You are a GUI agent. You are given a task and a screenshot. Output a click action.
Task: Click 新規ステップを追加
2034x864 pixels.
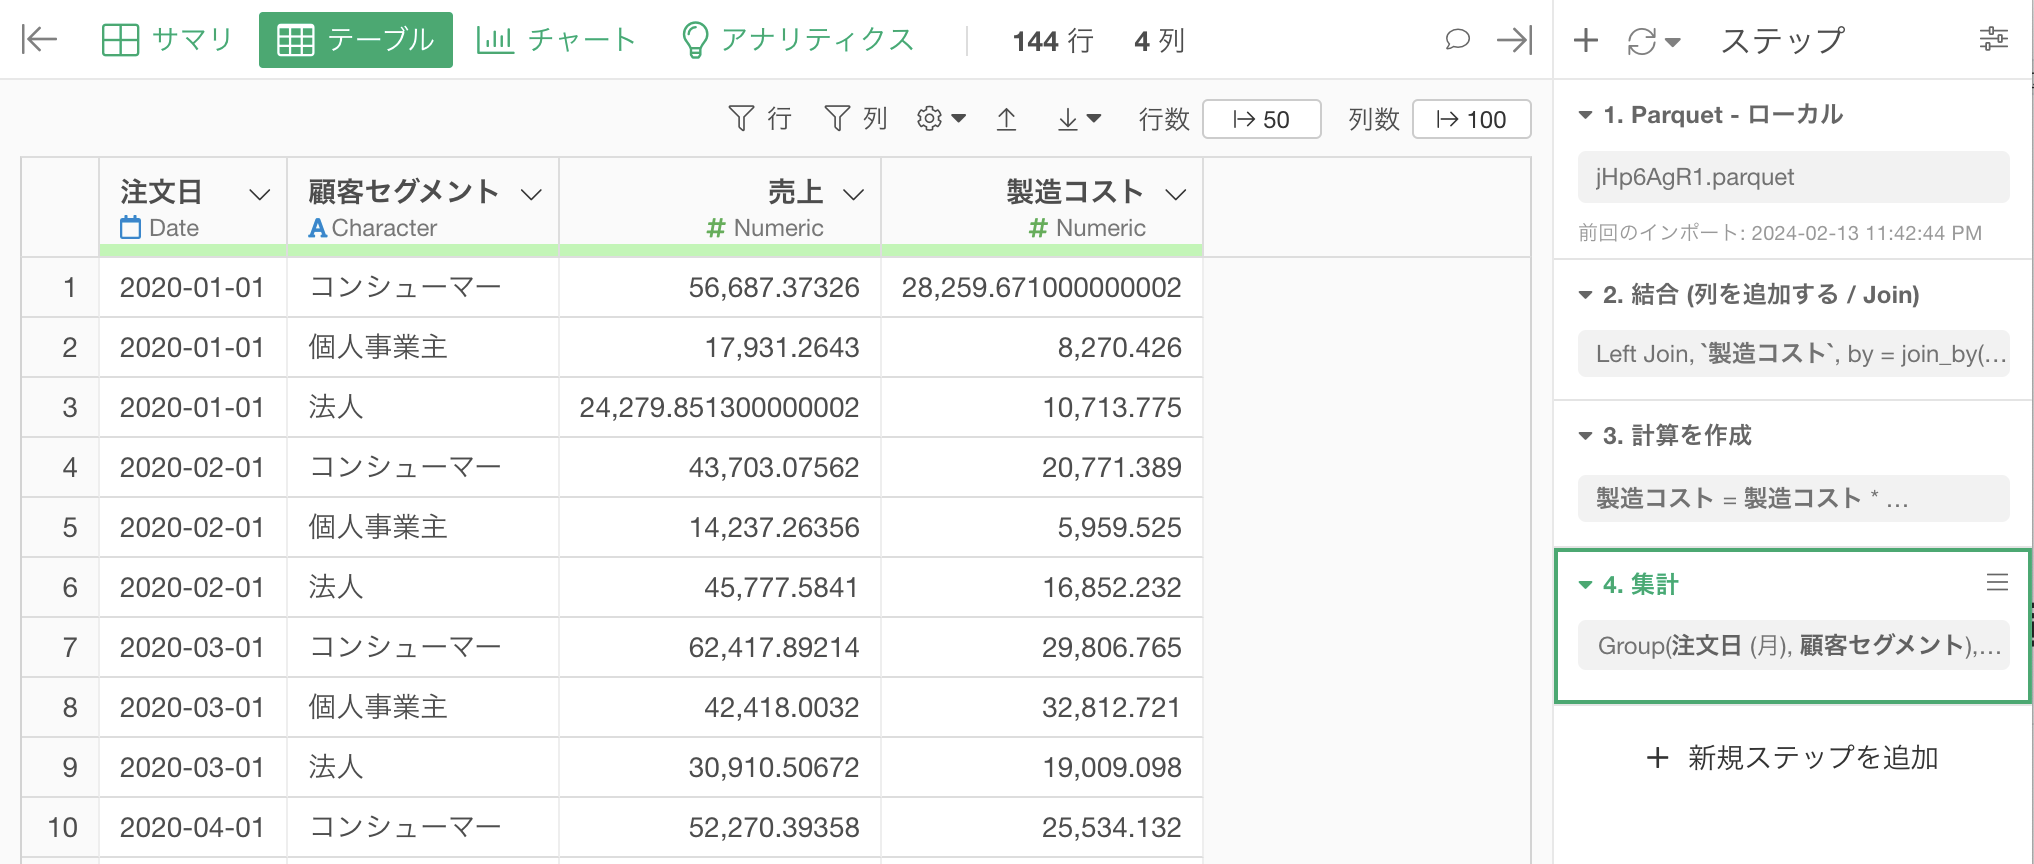point(1792,758)
